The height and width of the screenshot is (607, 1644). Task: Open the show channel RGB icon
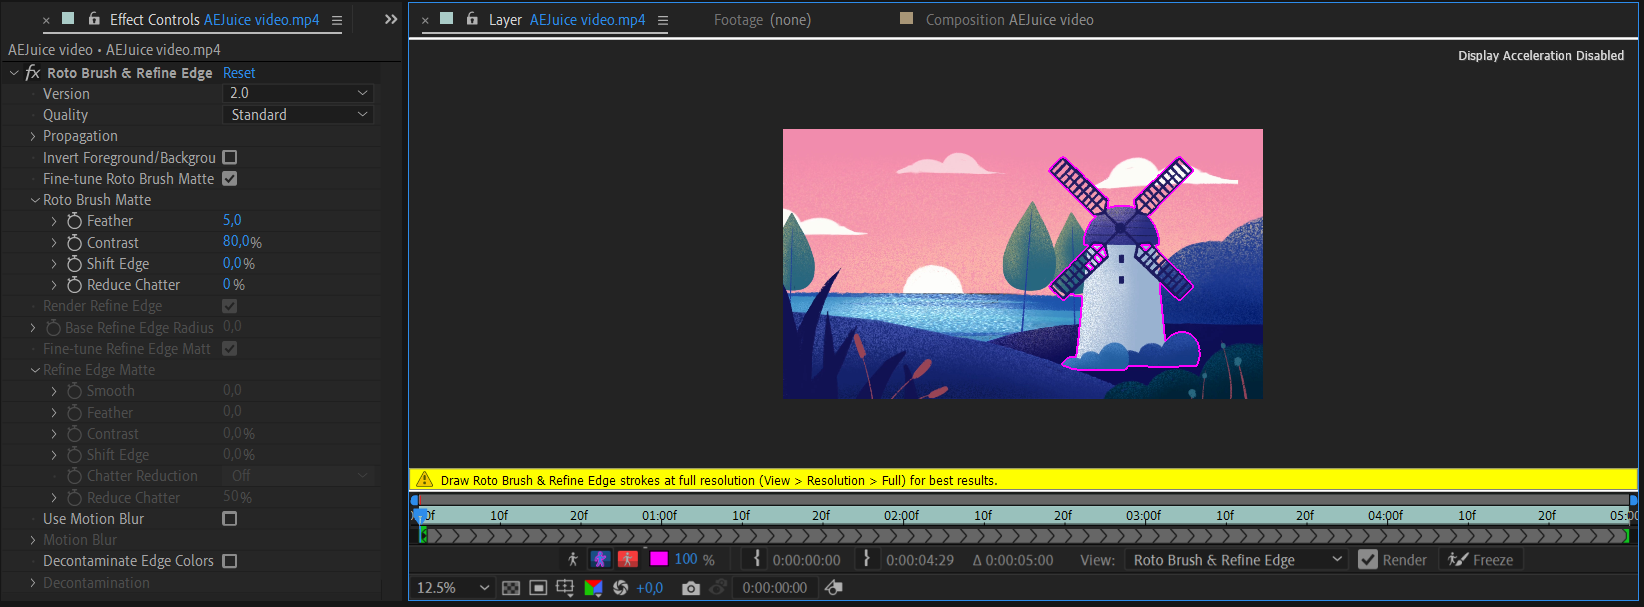point(593,588)
